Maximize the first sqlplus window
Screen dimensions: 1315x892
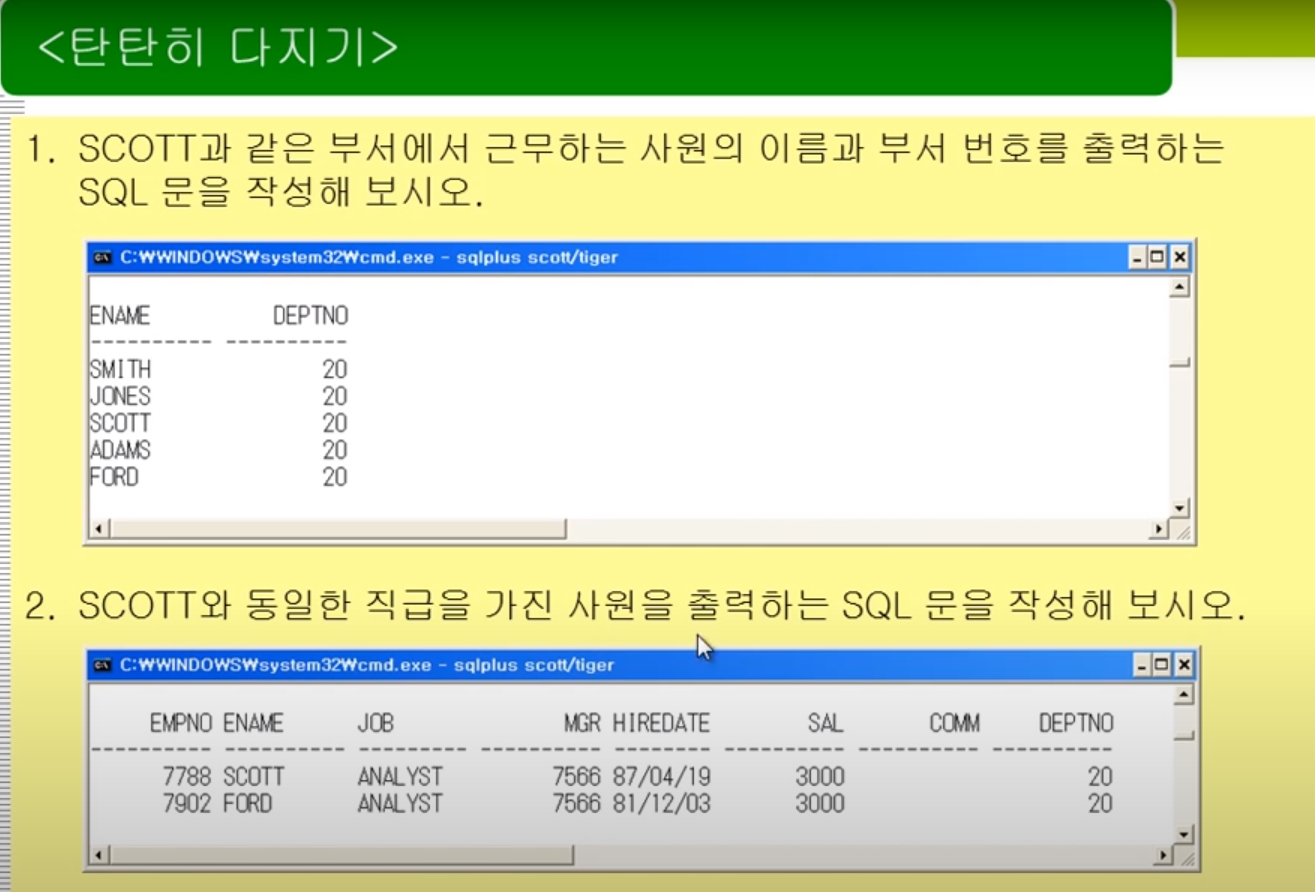pyautogui.click(x=1158, y=258)
